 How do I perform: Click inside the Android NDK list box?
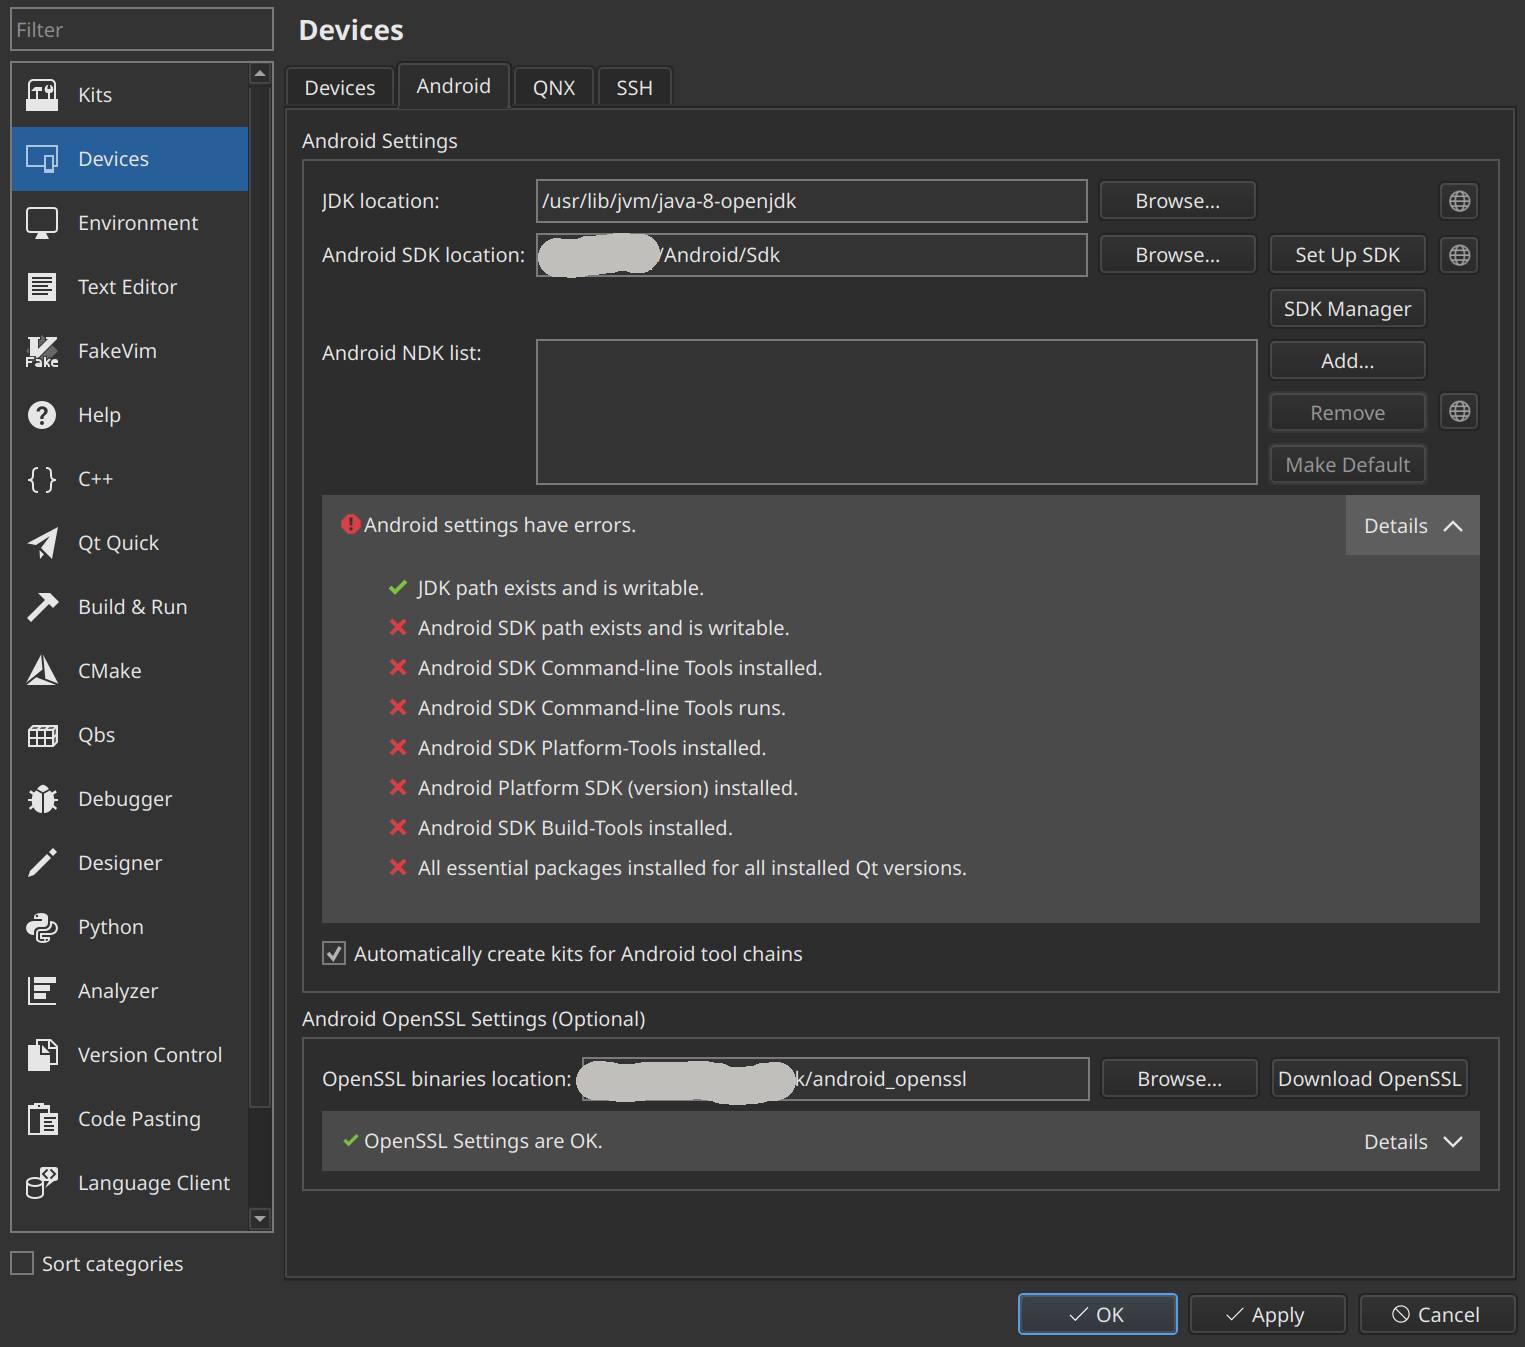pyautogui.click(x=897, y=412)
